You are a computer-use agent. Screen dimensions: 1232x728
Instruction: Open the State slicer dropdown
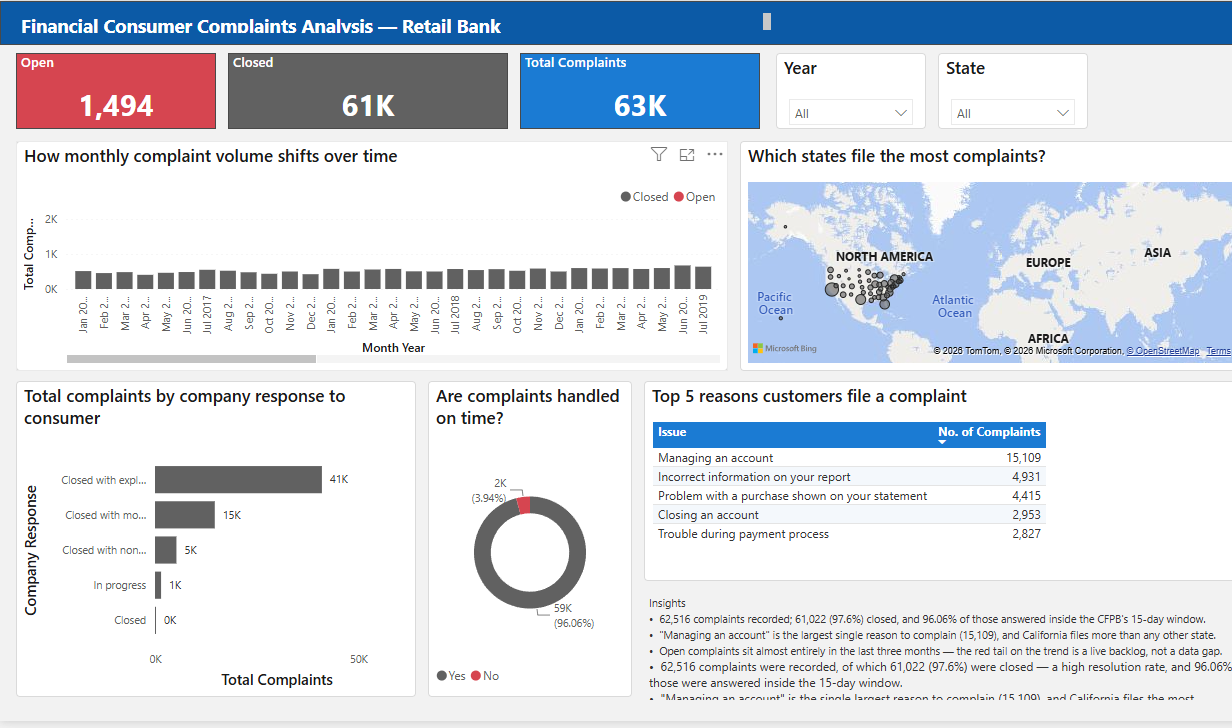point(1013,113)
